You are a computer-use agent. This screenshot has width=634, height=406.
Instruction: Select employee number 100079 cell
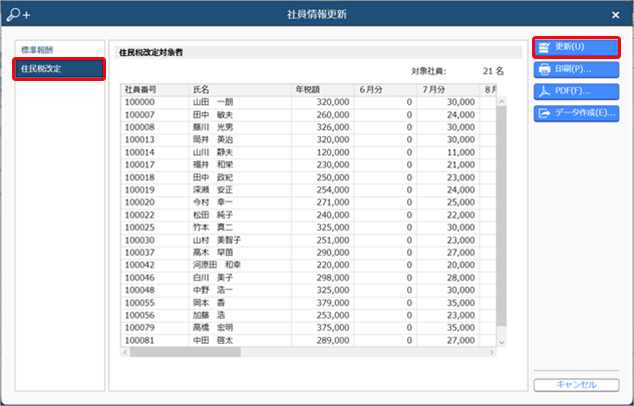point(154,328)
